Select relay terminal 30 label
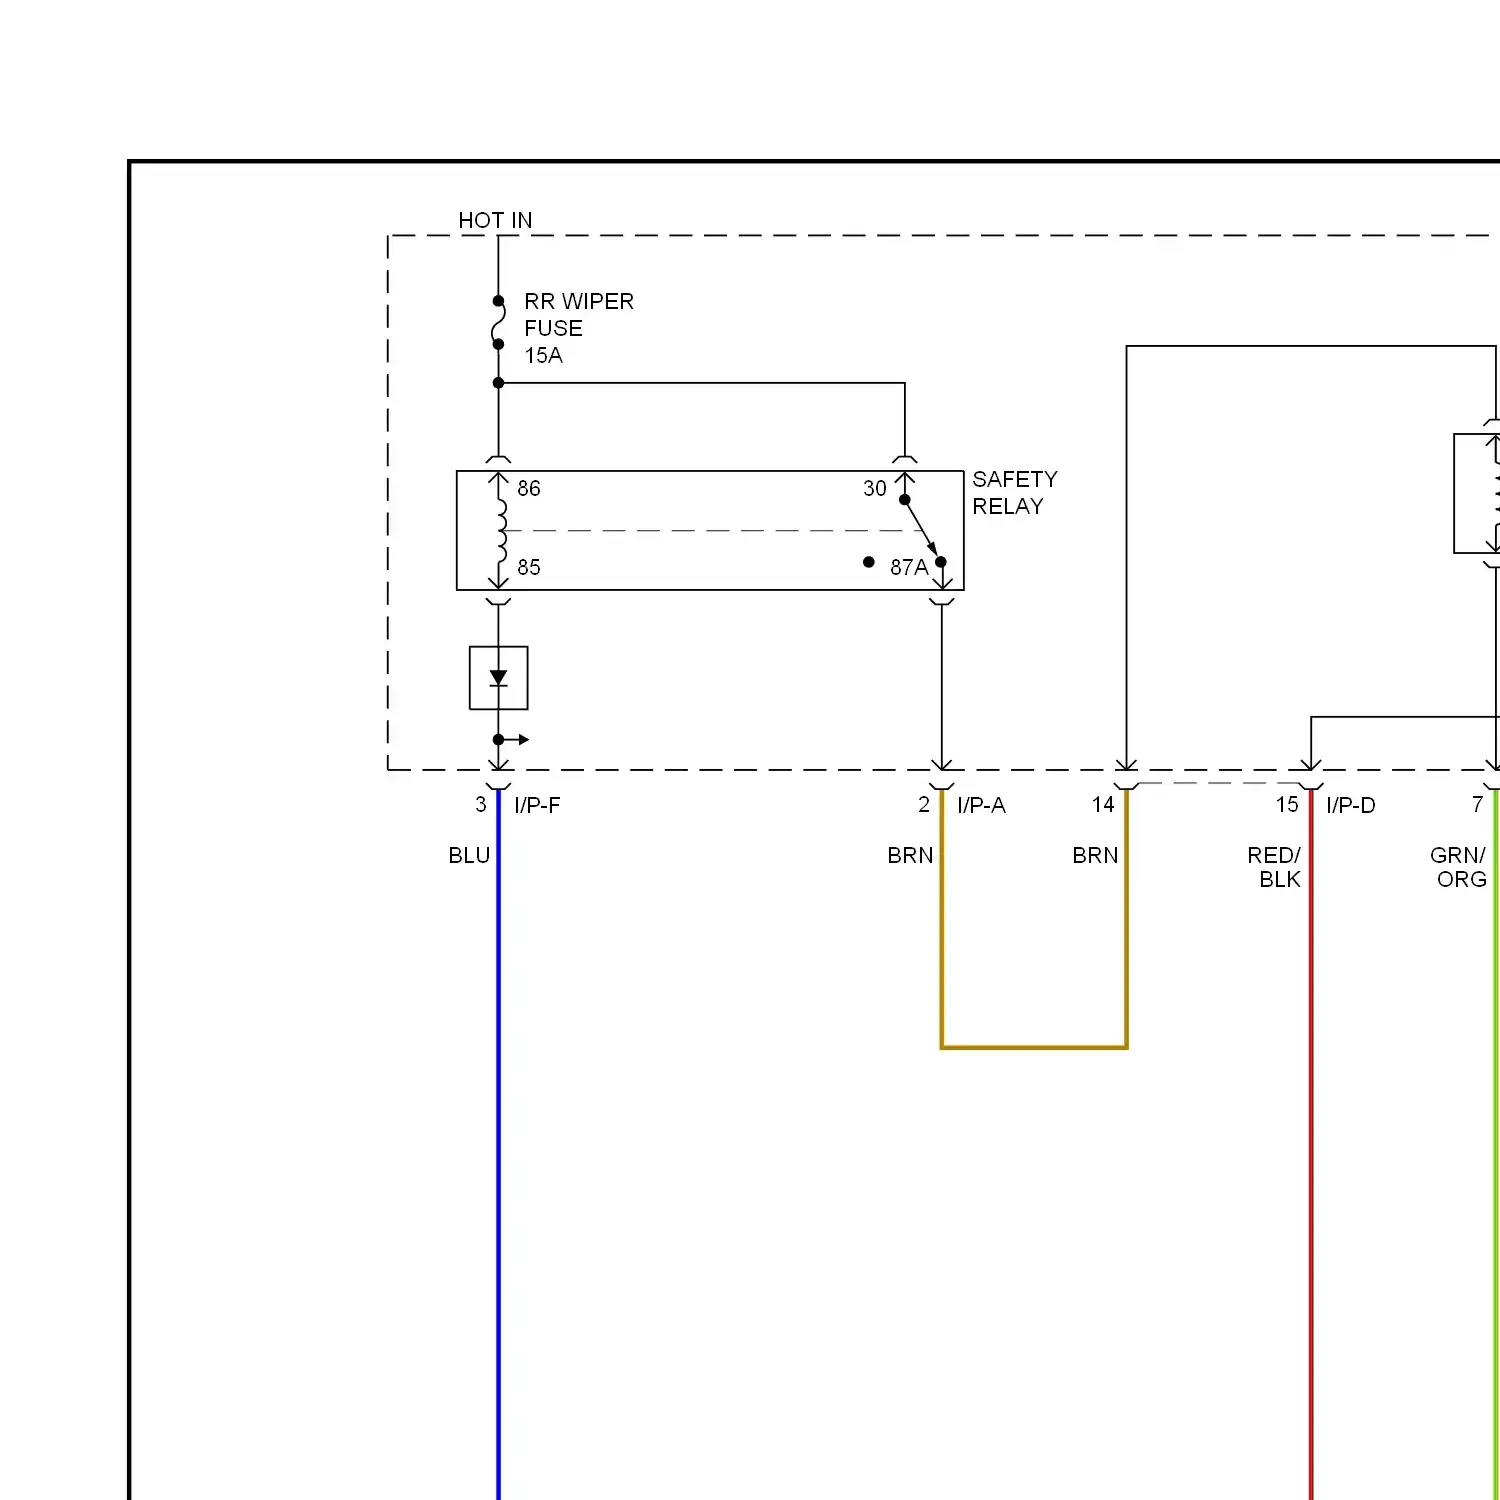The height and width of the screenshot is (1500, 1500). (875, 488)
